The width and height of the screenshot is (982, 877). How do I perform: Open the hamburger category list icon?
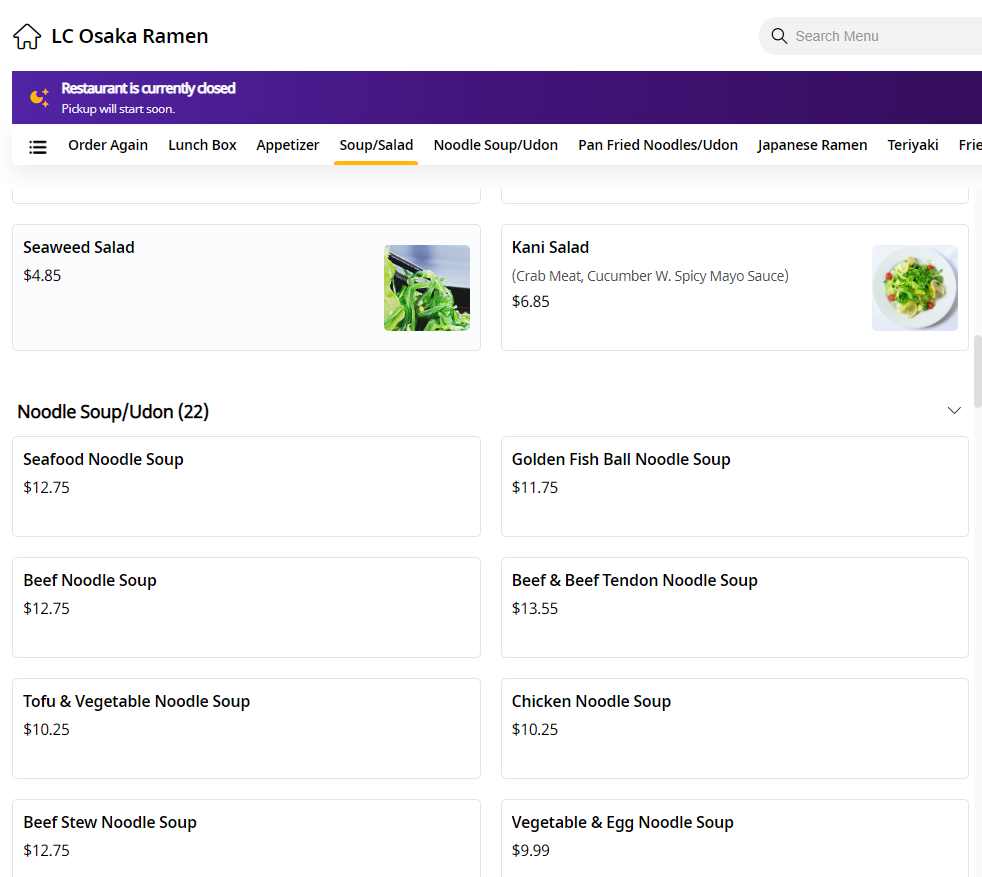[38, 146]
